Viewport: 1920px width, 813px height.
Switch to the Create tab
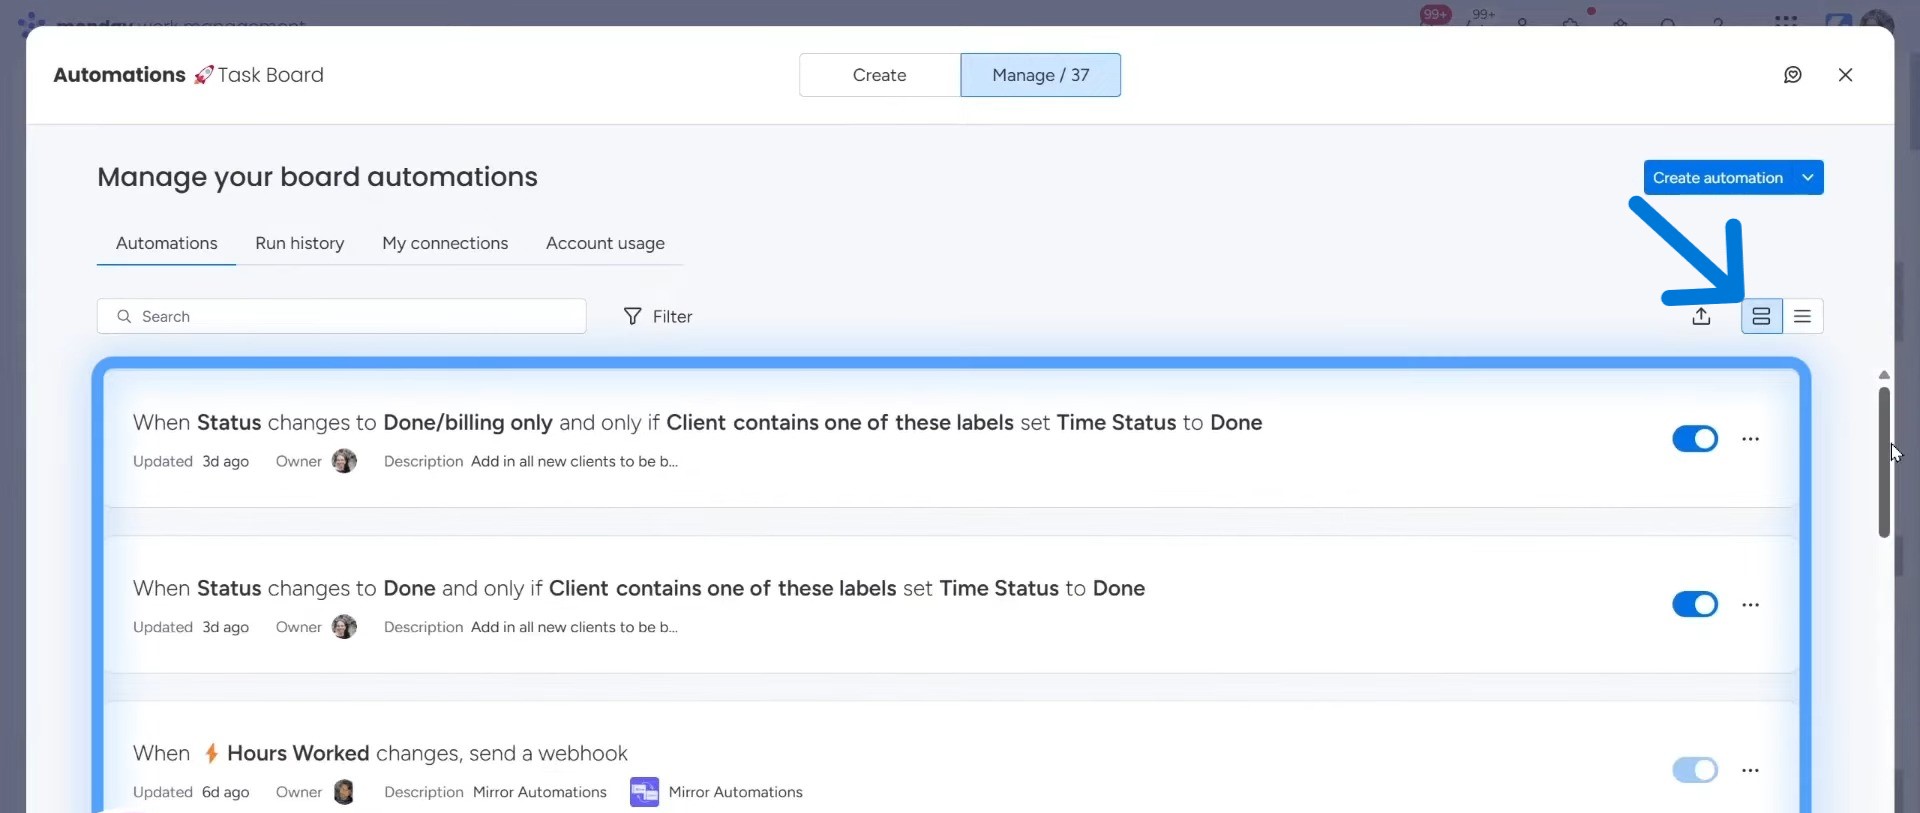[880, 75]
